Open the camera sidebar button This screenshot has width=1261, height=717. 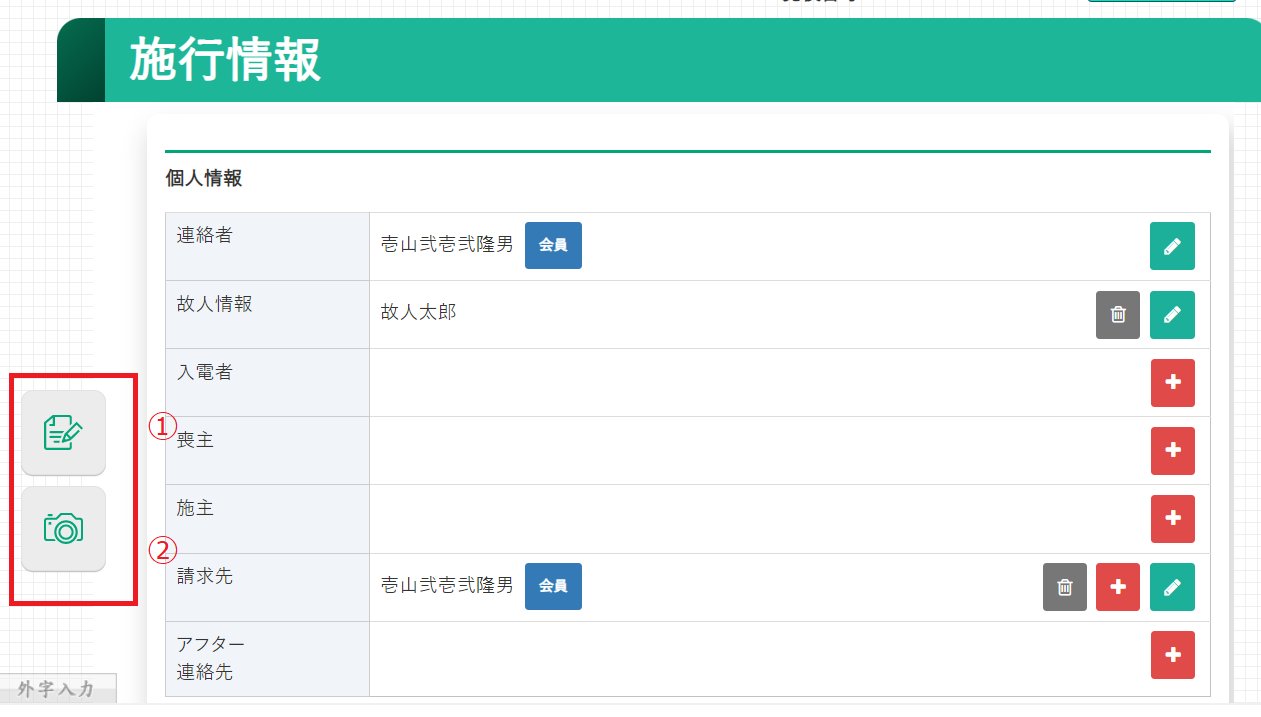tap(63, 528)
